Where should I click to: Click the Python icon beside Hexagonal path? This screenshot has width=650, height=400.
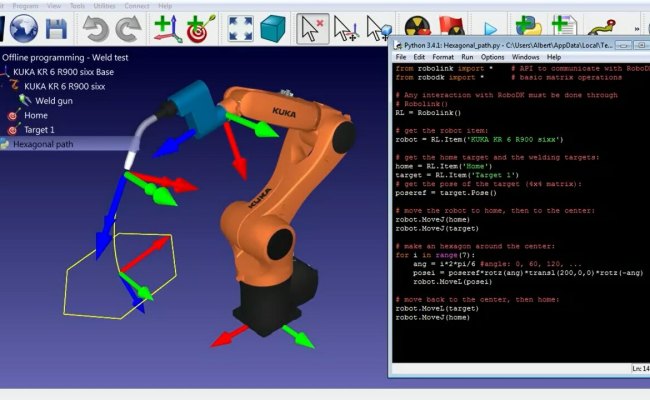point(5,144)
